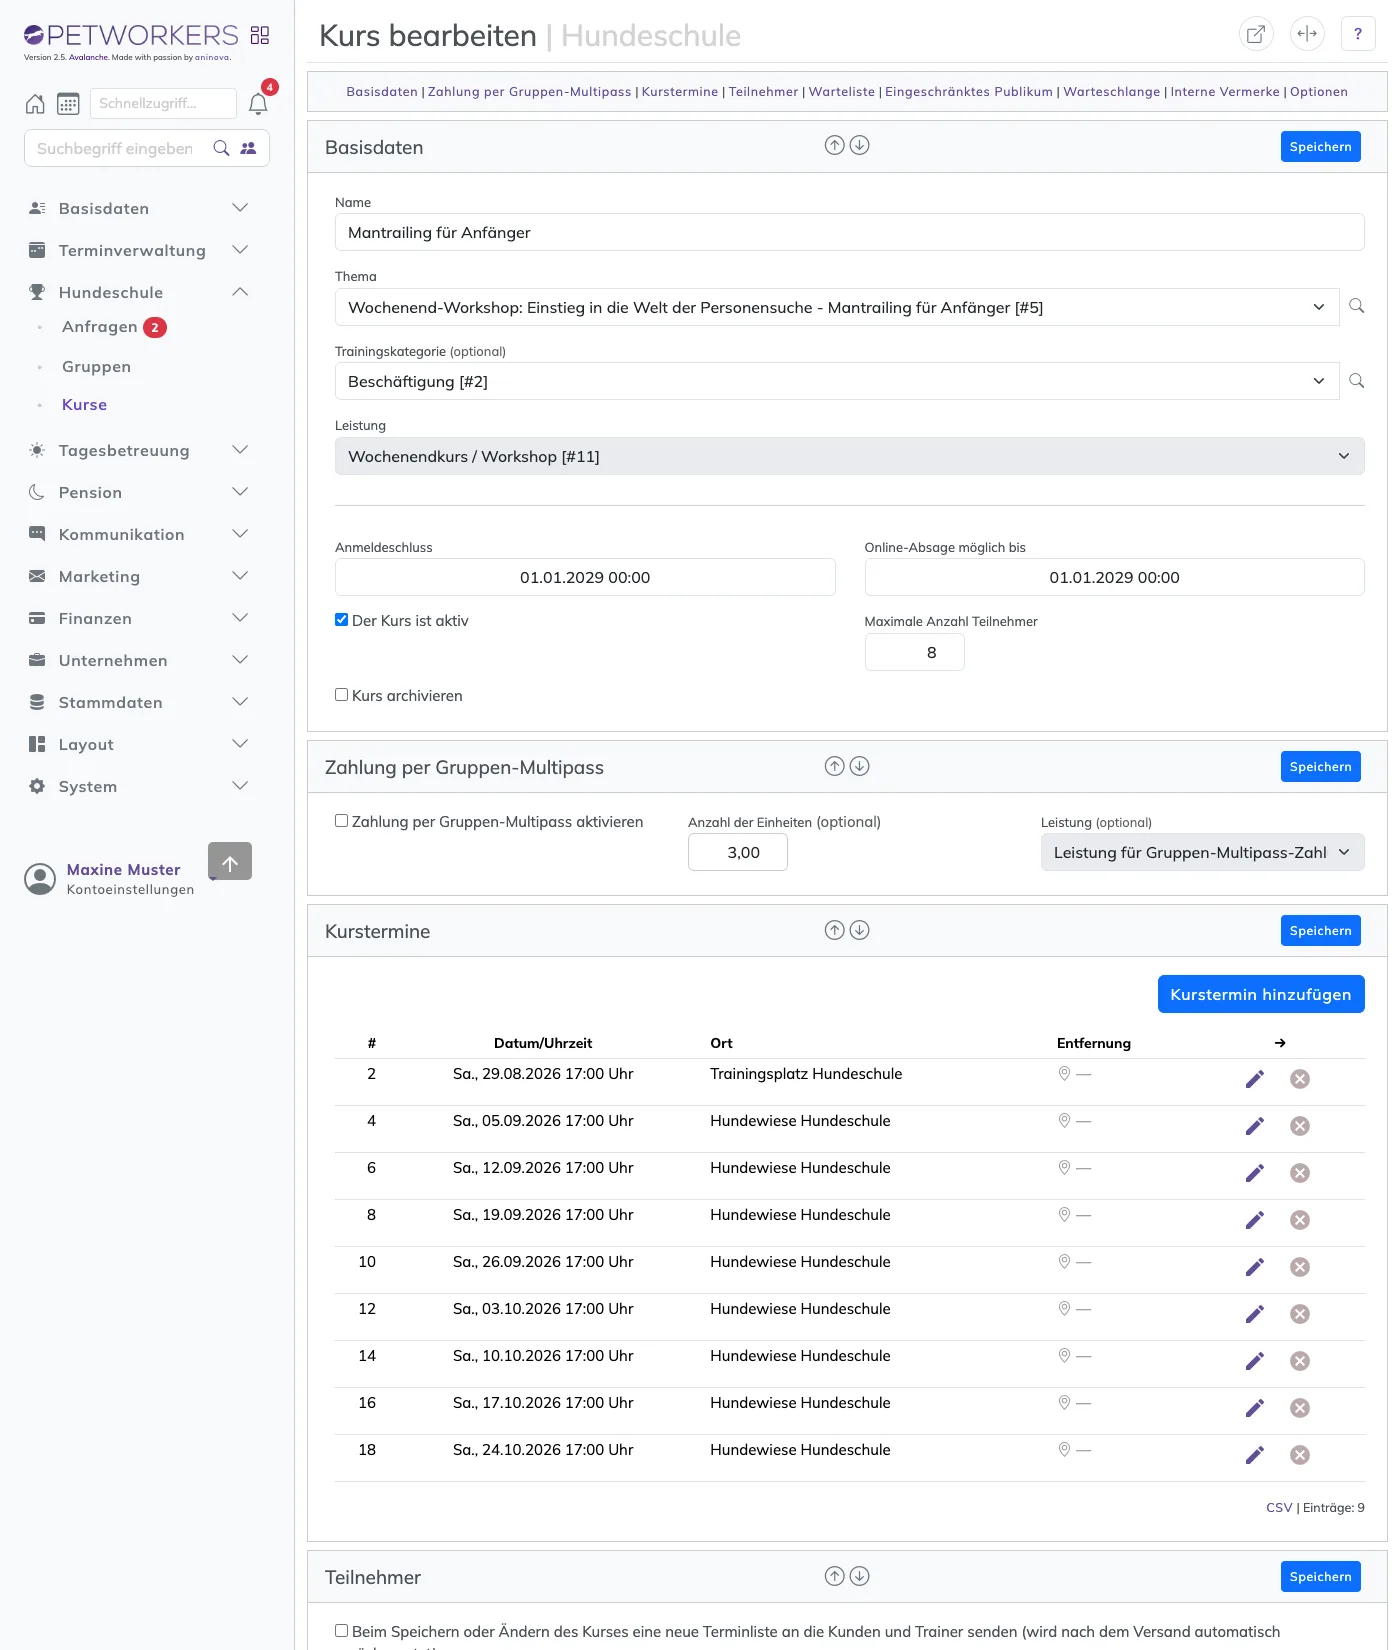Check the 'Kurs archivieren' box
The height and width of the screenshot is (1650, 1400).
point(342,695)
